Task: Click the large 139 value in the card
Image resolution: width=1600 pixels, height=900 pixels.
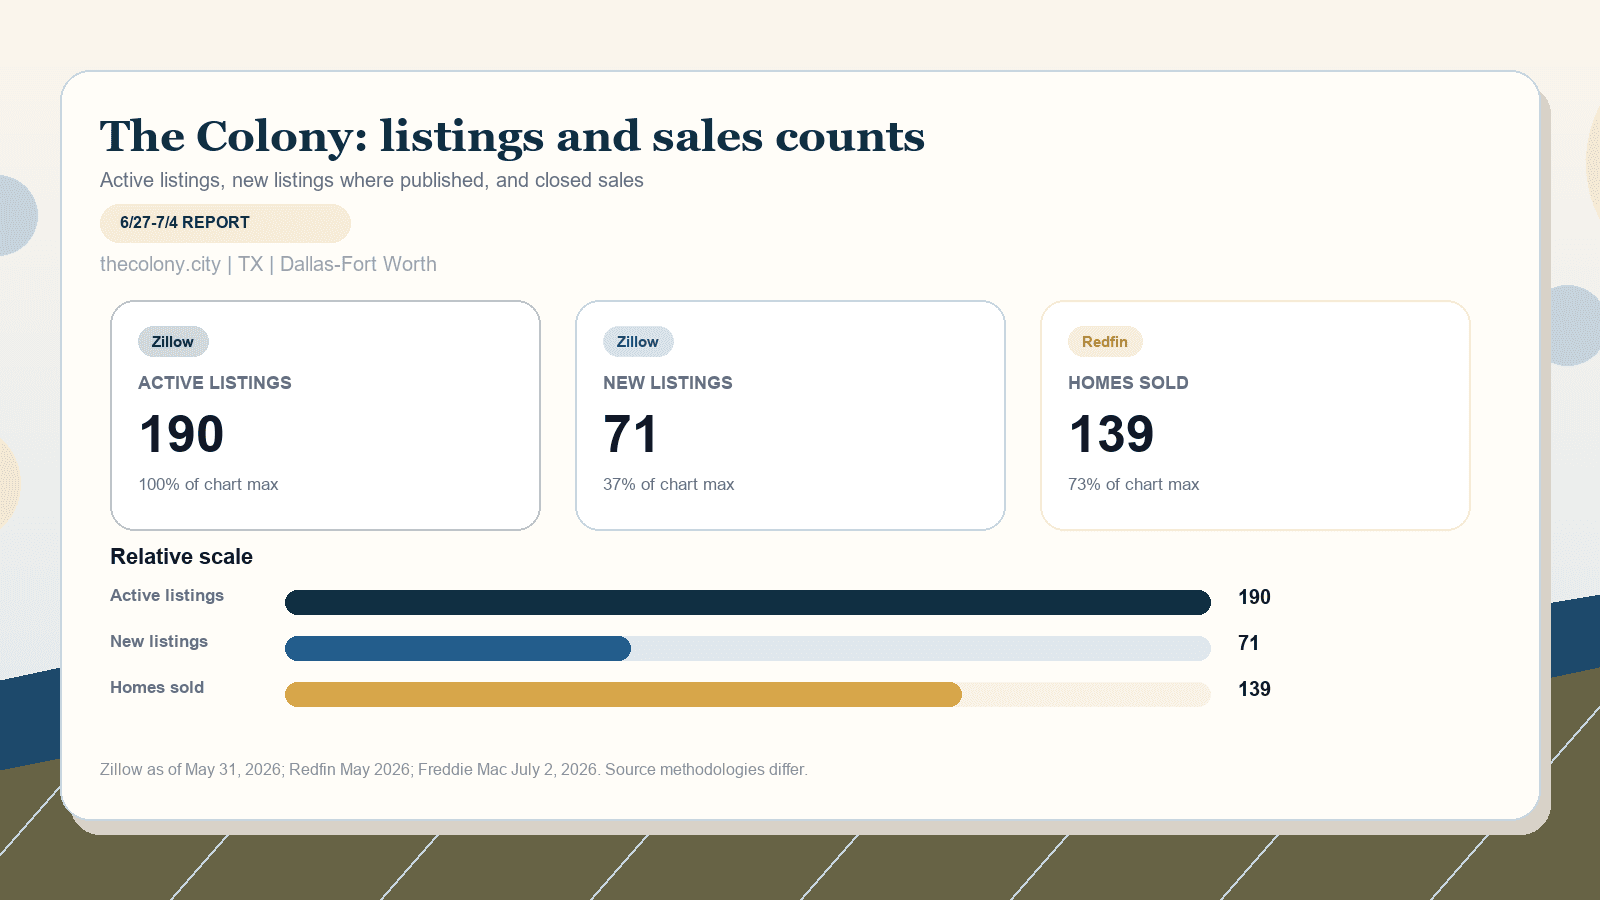Action: 1111,434
